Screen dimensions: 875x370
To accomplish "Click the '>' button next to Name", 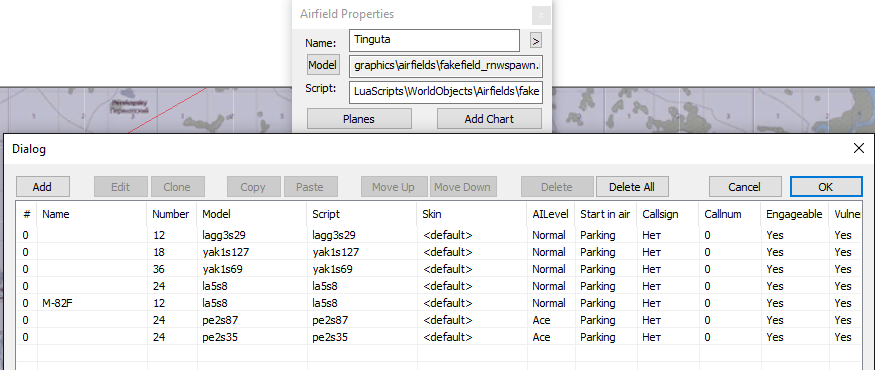I will 535,41.
